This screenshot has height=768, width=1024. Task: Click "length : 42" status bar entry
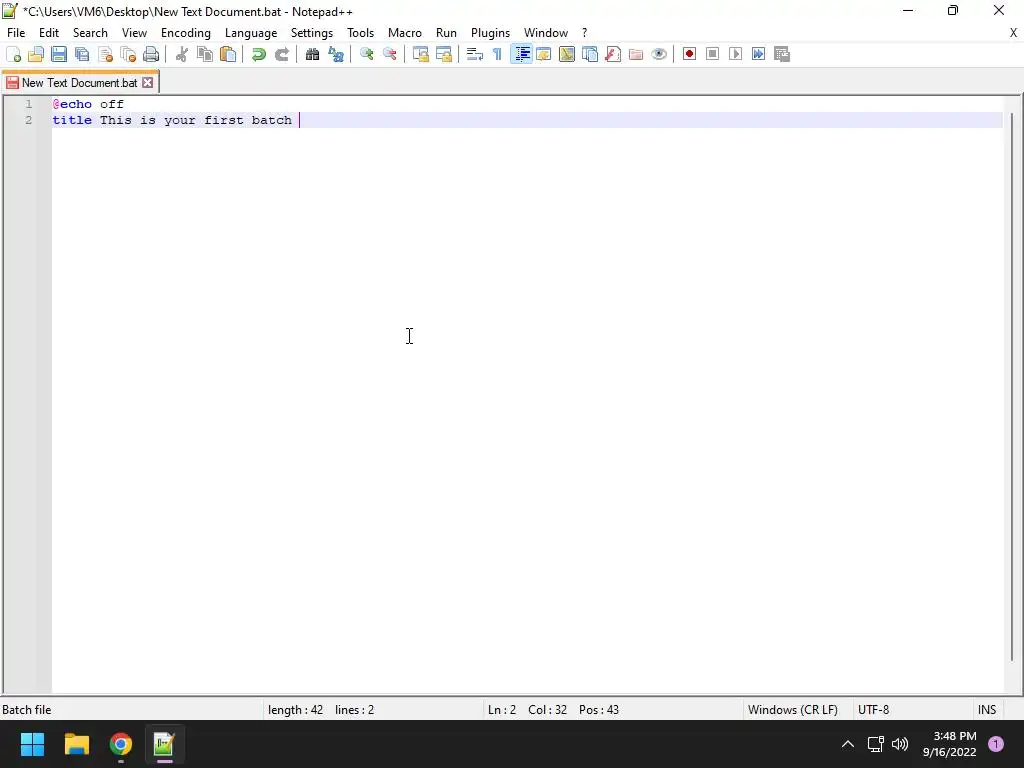pos(295,710)
